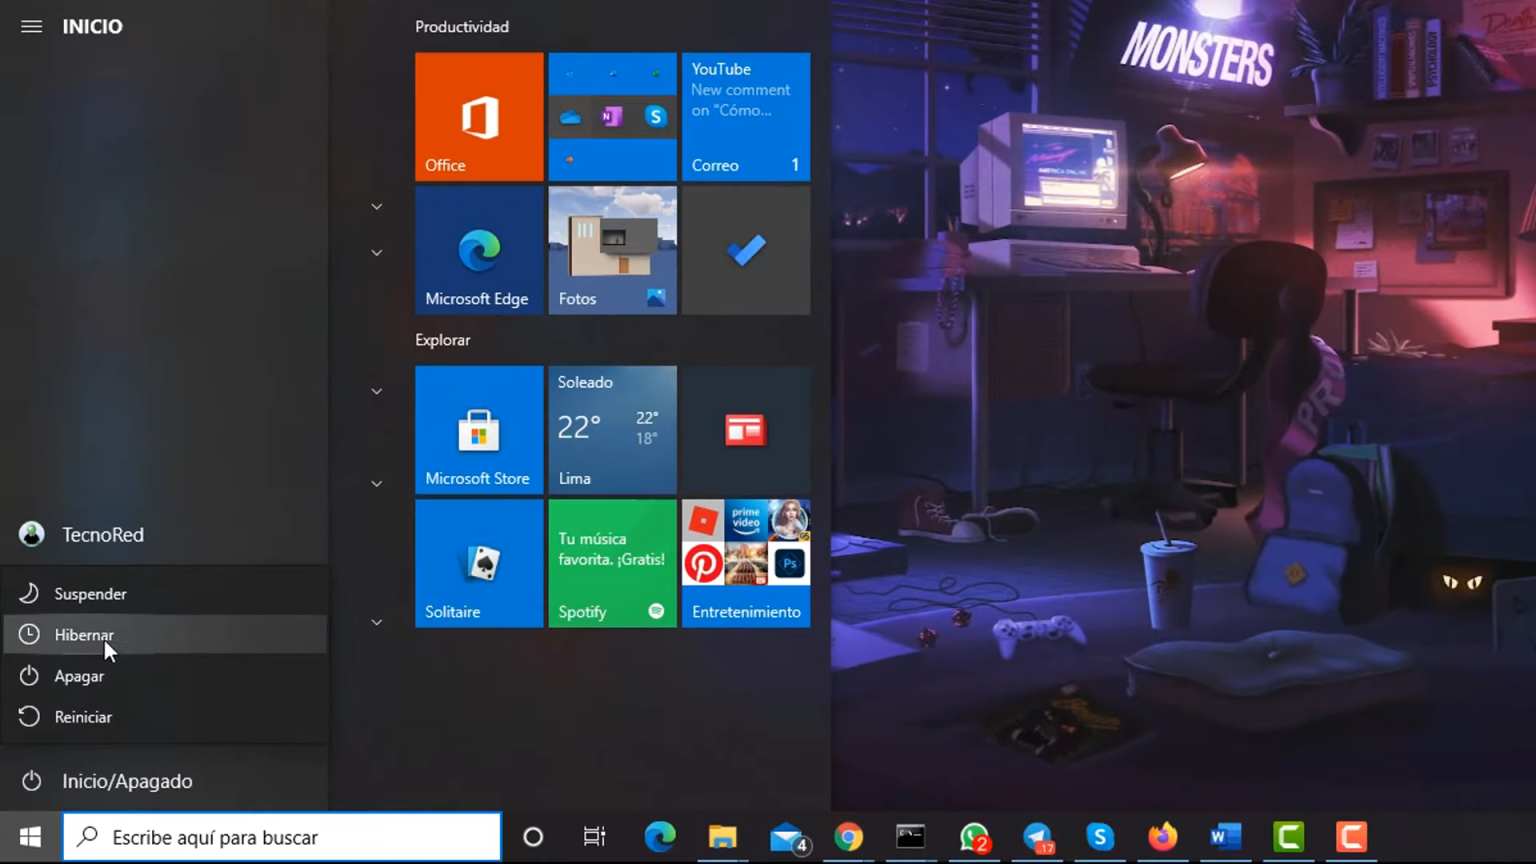Open the Command Prompt taskbar icon
The height and width of the screenshot is (864, 1536).
911,837
